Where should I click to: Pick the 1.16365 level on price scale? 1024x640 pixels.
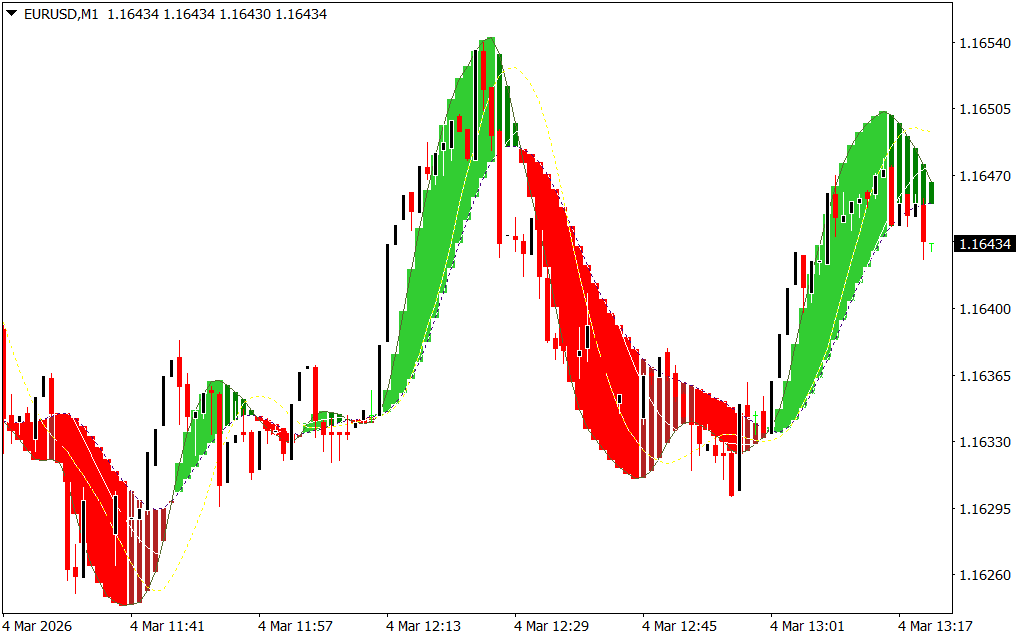tap(984, 377)
